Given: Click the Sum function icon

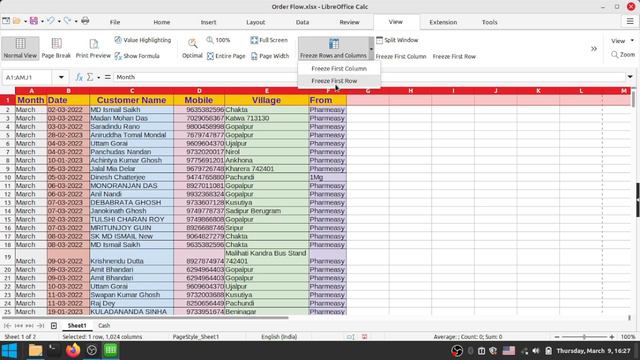Looking at the screenshot, I should pos(90,77).
